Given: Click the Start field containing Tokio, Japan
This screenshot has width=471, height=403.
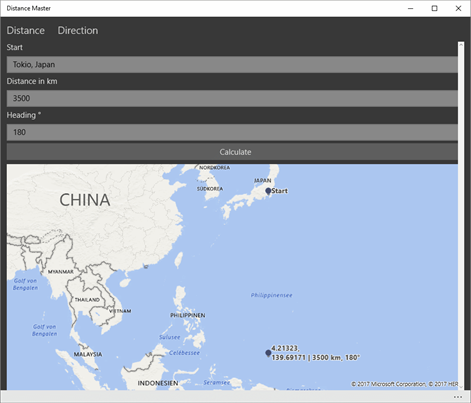Looking at the screenshot, I should [232, 64].
